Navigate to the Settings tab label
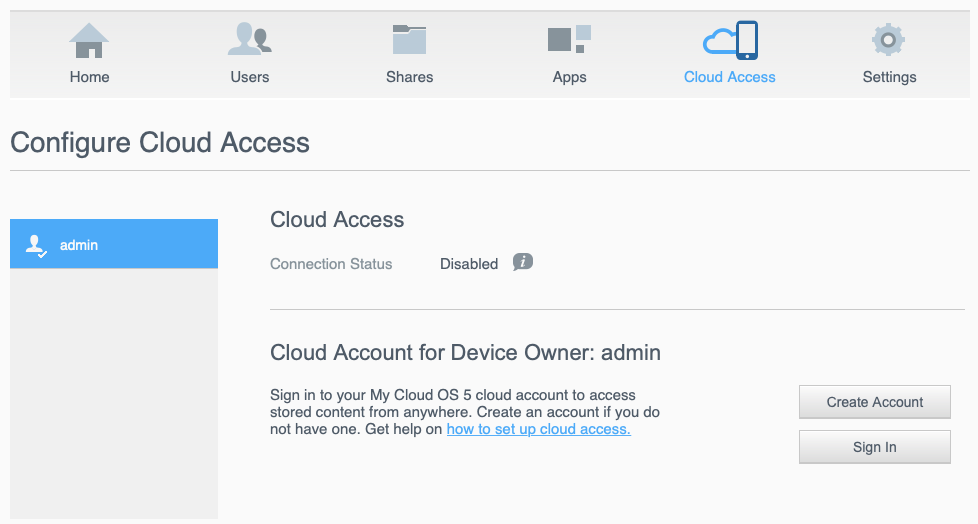Image resolution: width=978 pixels, height=524 pixels. [889, 77]
